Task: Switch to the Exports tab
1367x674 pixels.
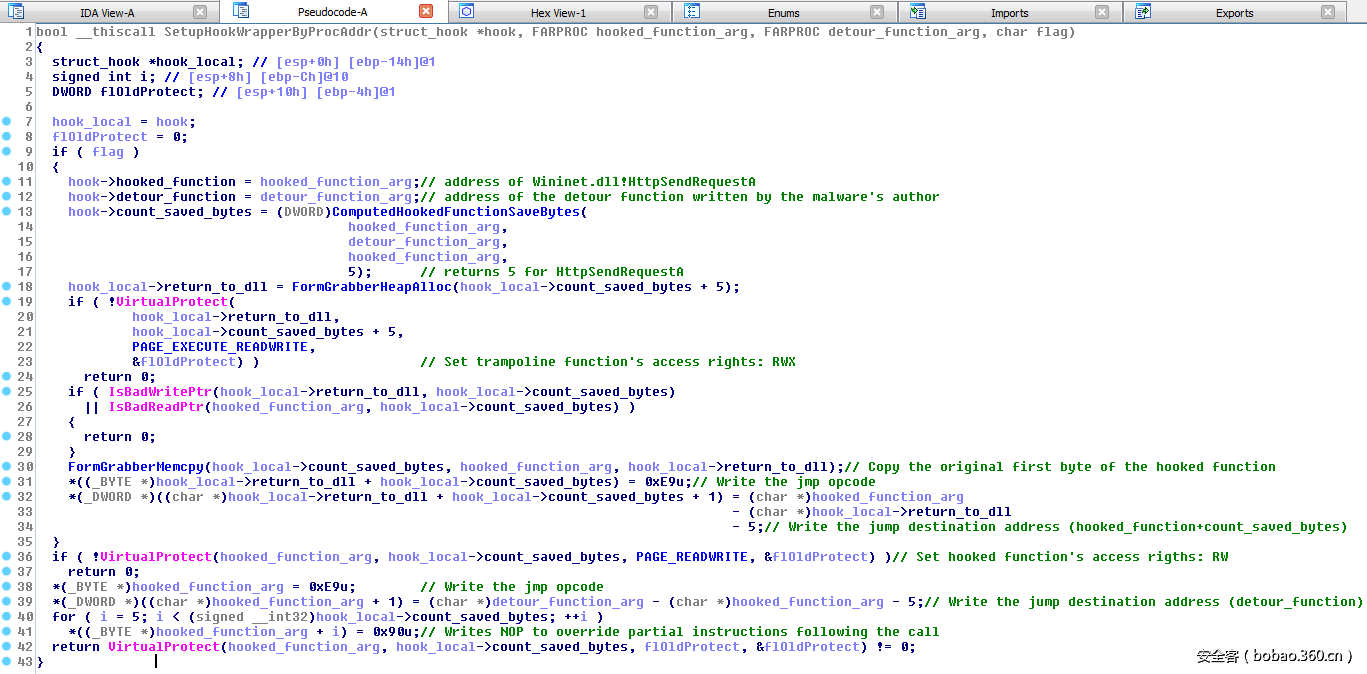Action: tap(1234, 11)
